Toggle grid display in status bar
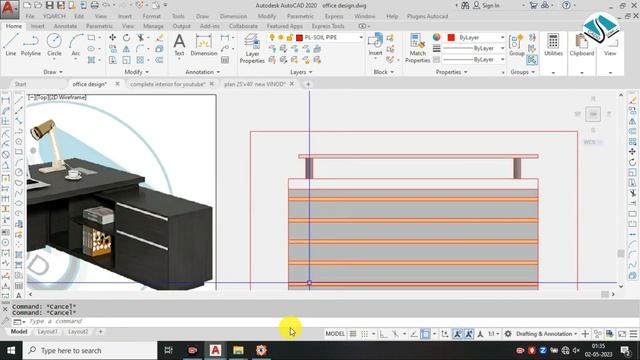Viewport: 640px width, 360px height. 353,334
